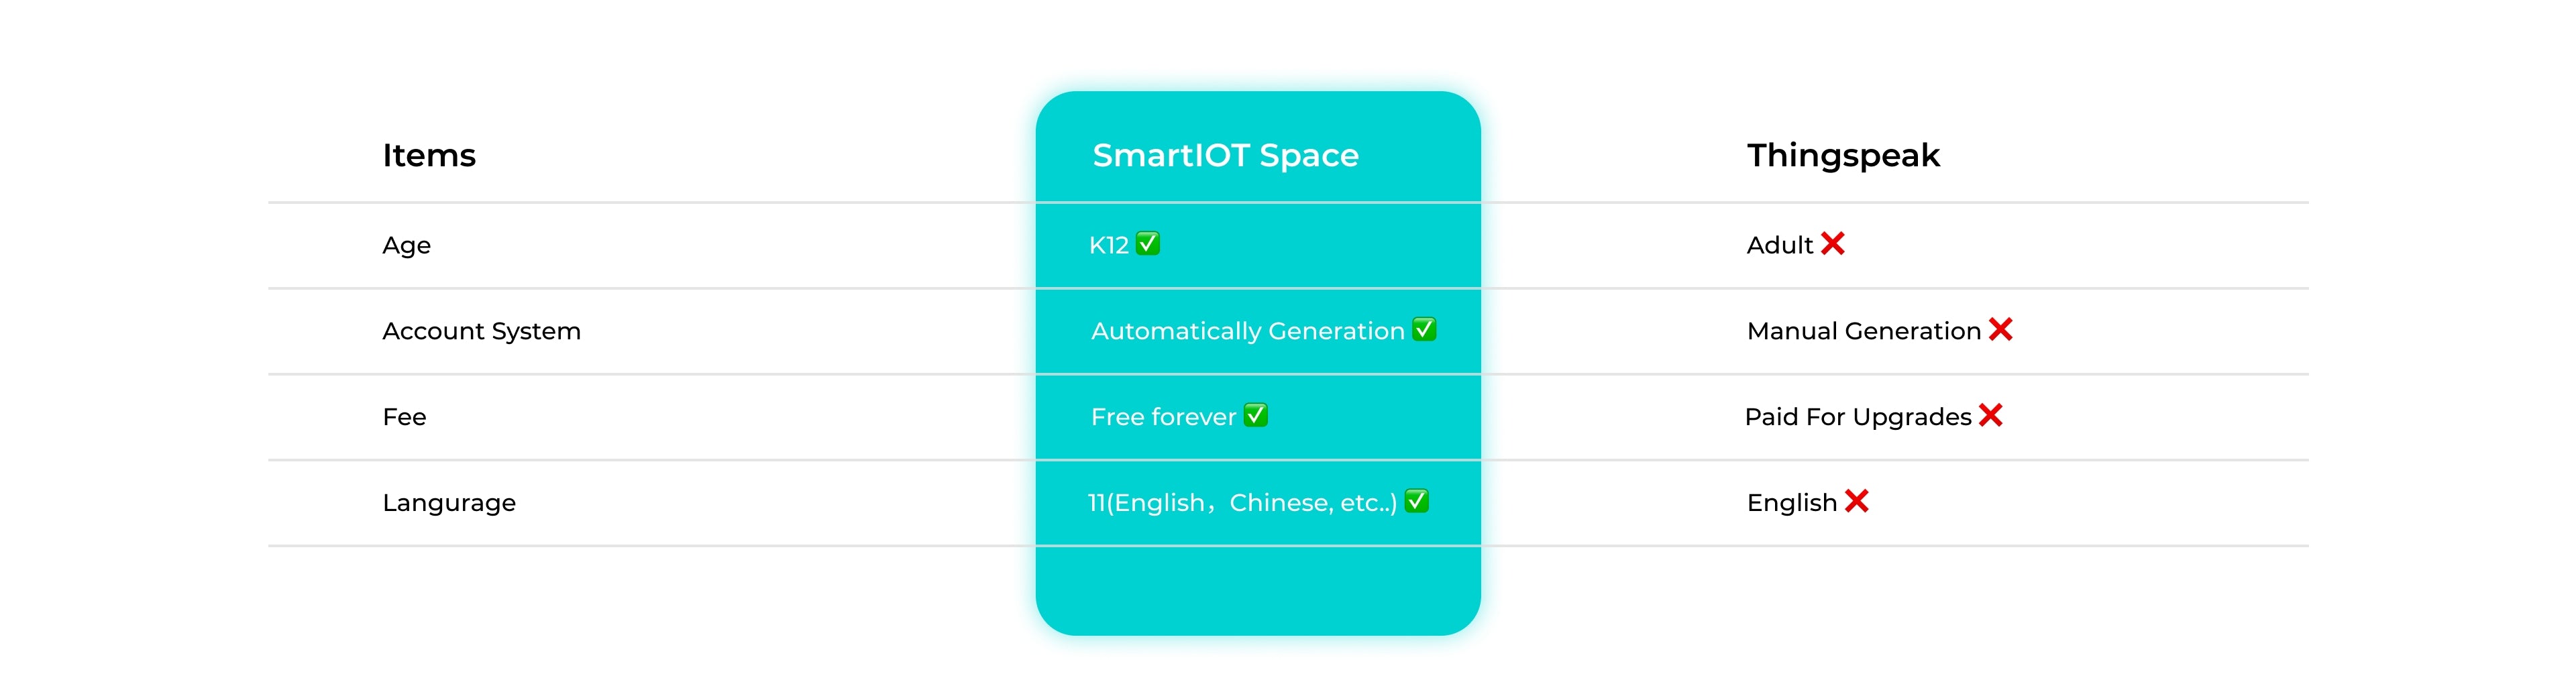
Task: Click the K12 text in SmartIOT column
Action: click(x=1108, y=245)
